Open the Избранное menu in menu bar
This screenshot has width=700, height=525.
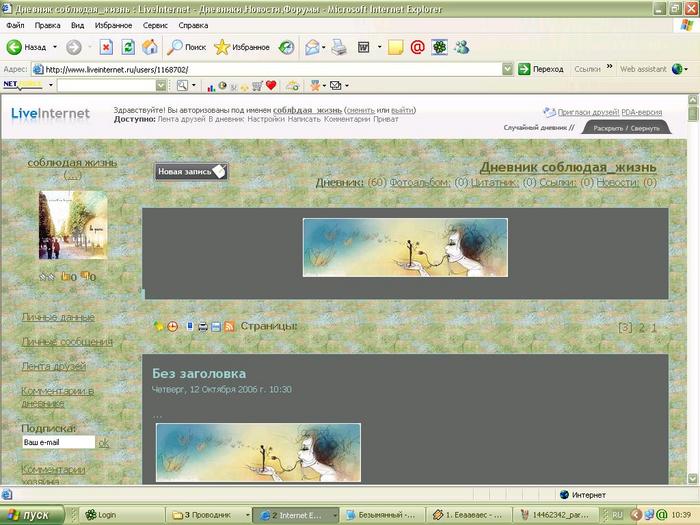click(x=113, y=25)
